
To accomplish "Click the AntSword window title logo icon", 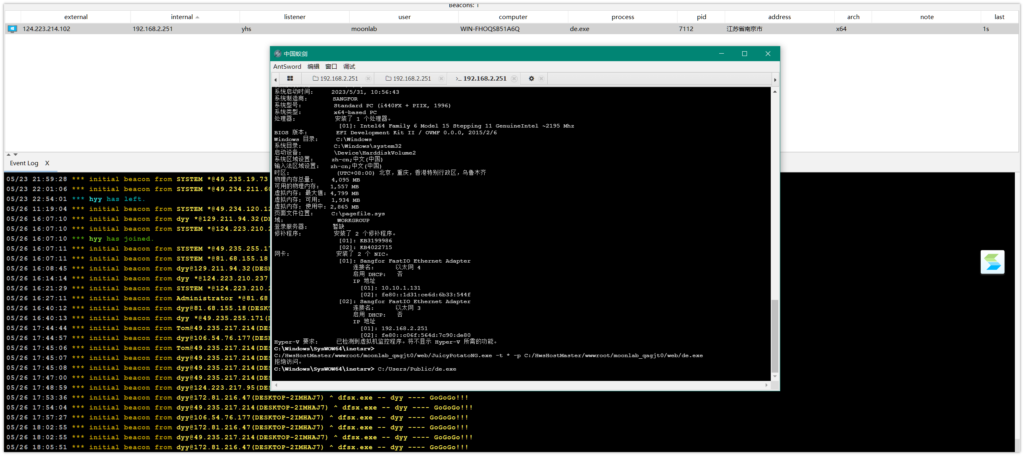I will click(278, 54).
